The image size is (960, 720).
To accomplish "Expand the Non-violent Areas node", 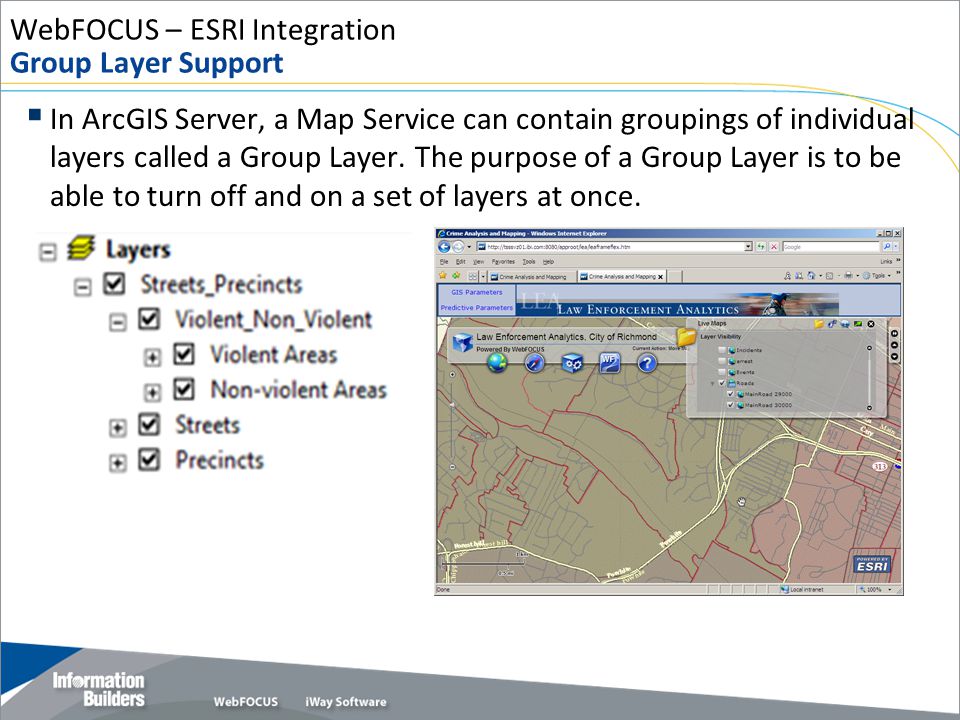I will point(152,392).
